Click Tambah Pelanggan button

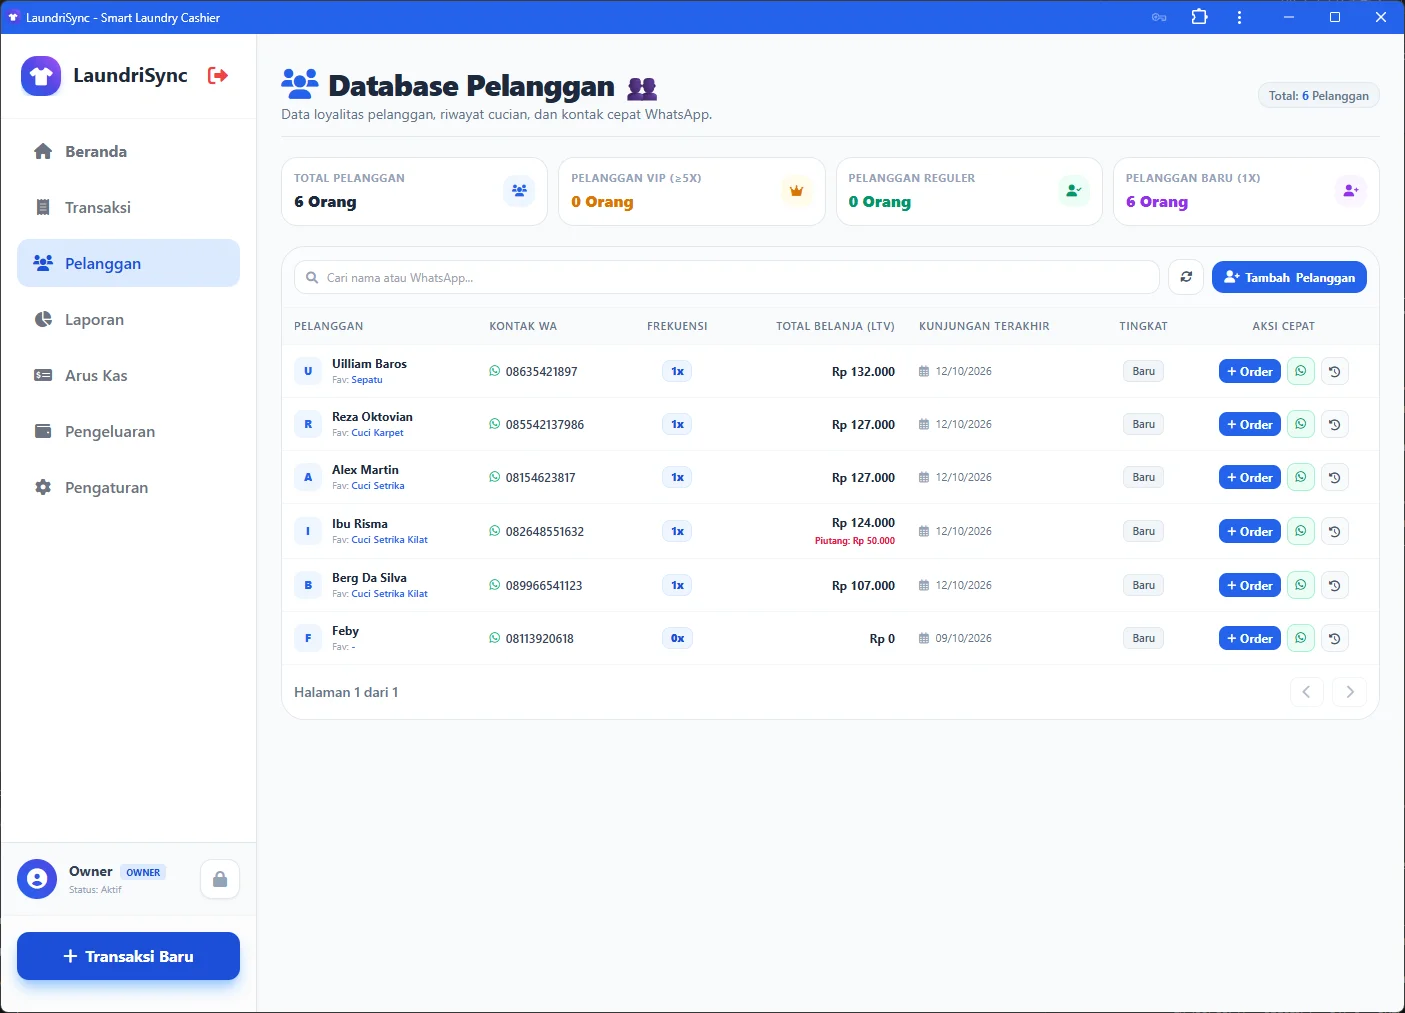pyautogui.click(x=1289, y=277)
